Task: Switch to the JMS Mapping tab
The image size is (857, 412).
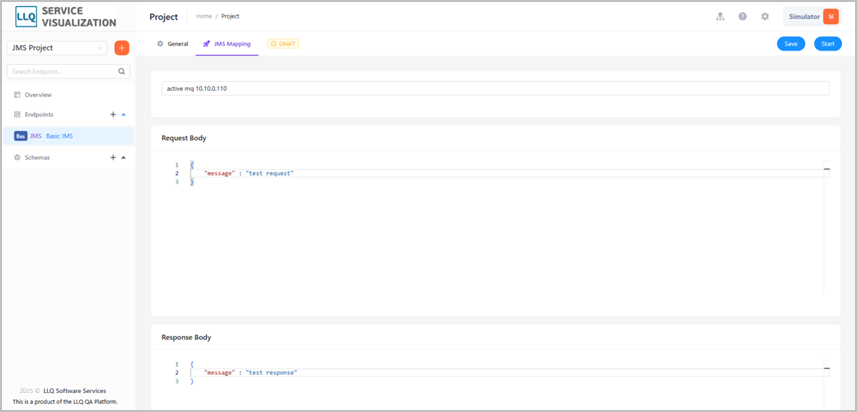Action: (227, 44)
